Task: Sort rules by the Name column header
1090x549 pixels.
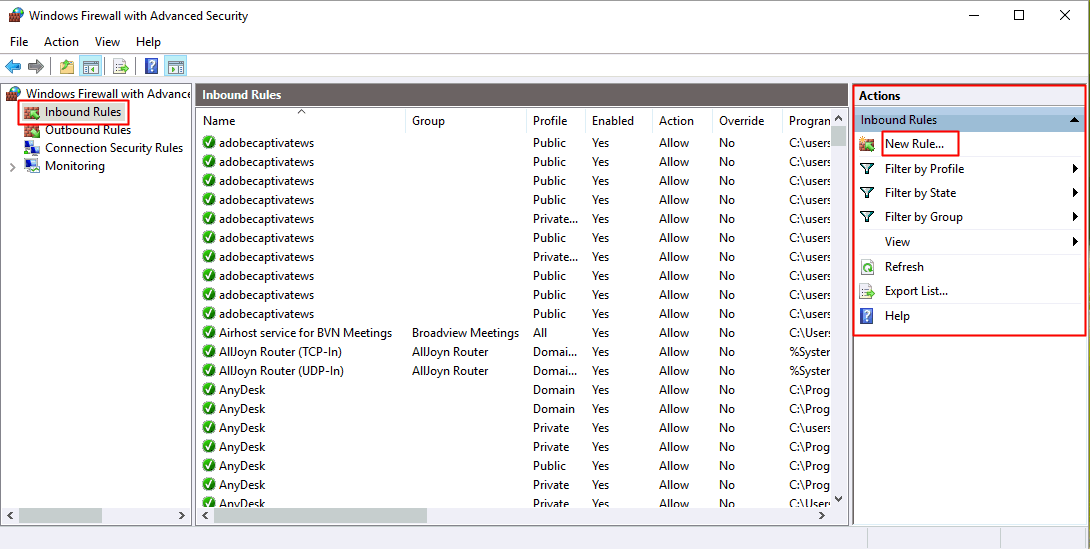Action: pos(301,121)
